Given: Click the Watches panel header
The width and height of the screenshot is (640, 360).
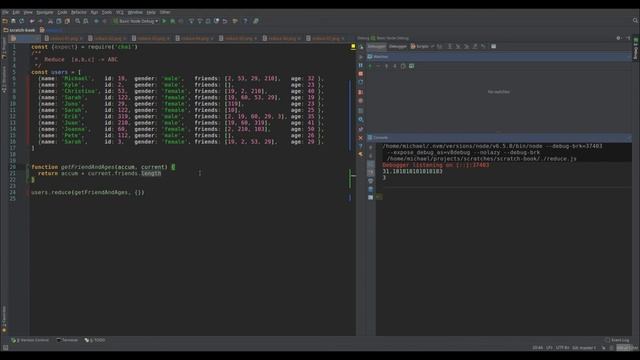Looking at the screenshot, I should [x=499, y=57].
